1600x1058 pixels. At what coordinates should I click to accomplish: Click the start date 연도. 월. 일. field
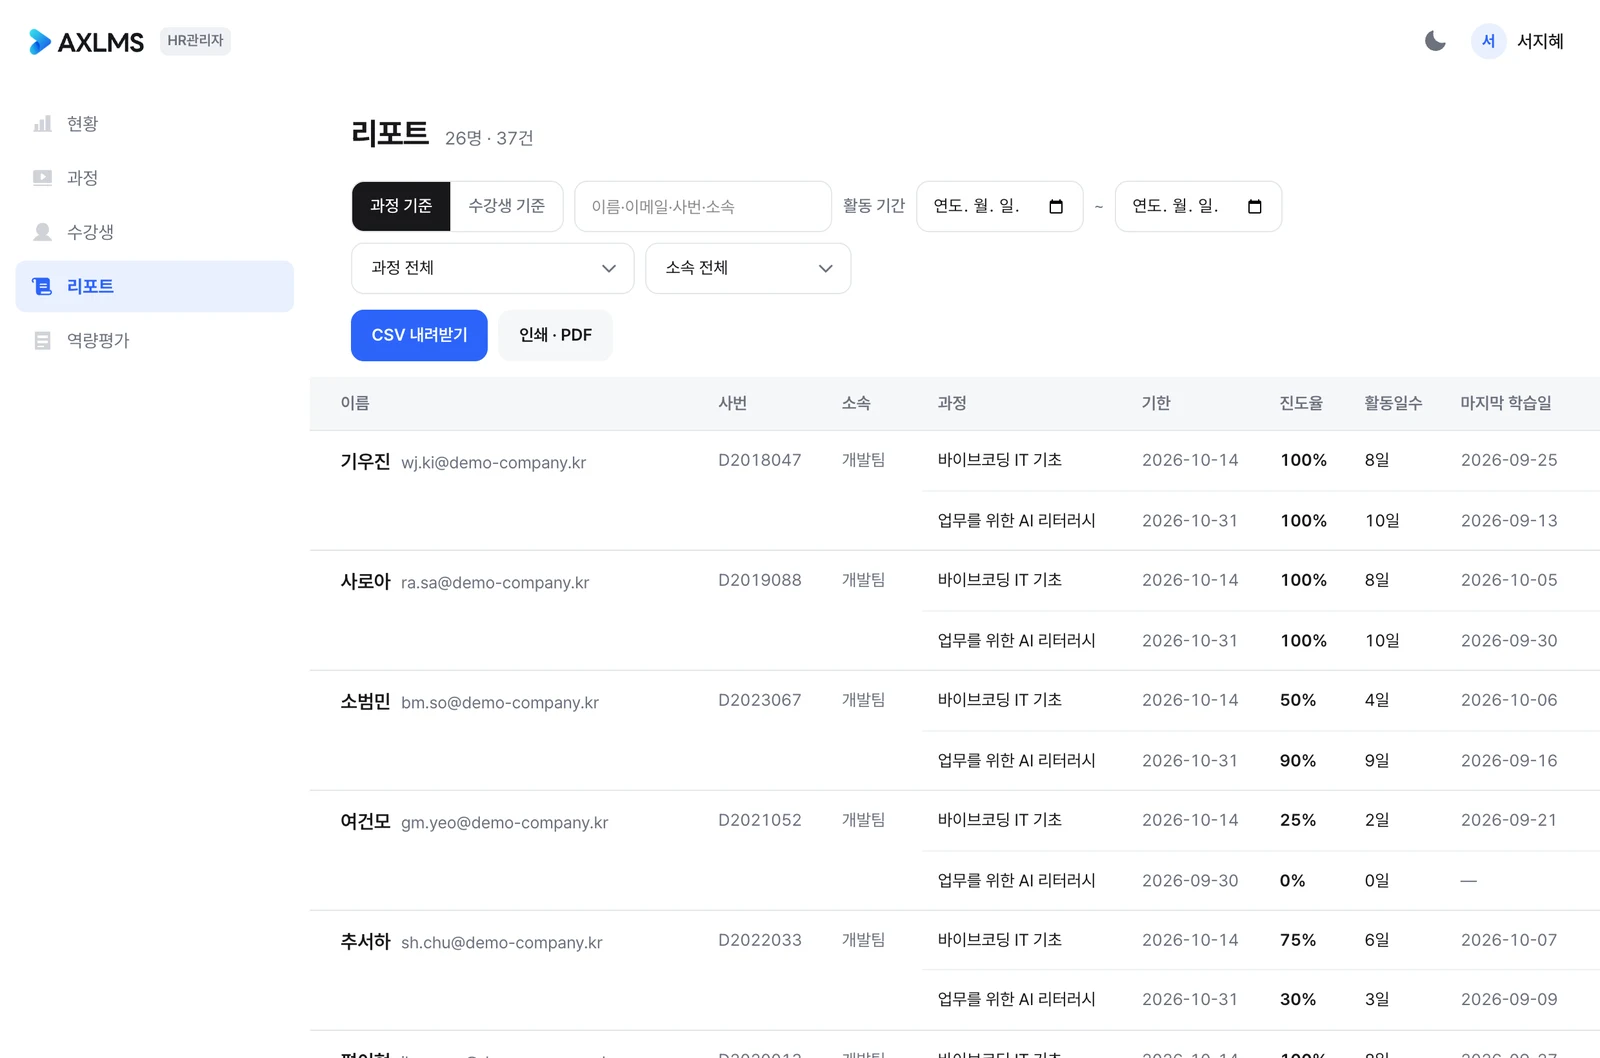[x=1000, y=206]
